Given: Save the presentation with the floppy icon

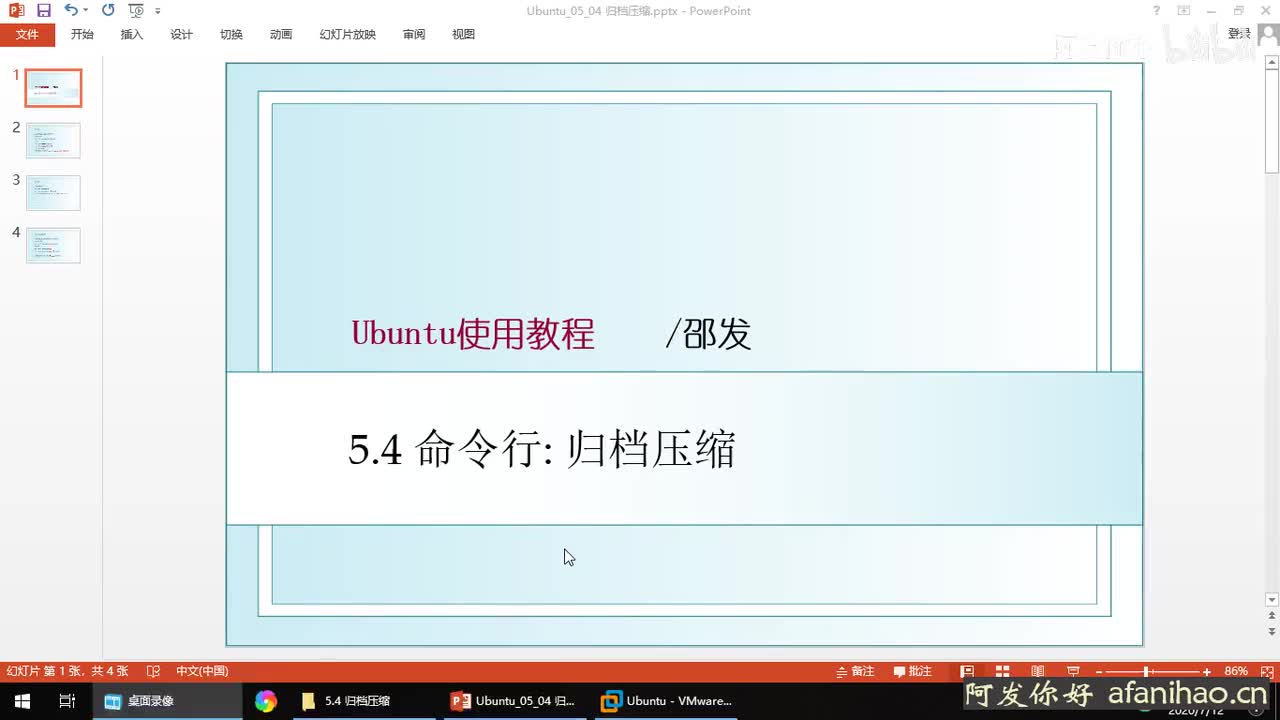Looking at the screenshot, I should [44, 11].
